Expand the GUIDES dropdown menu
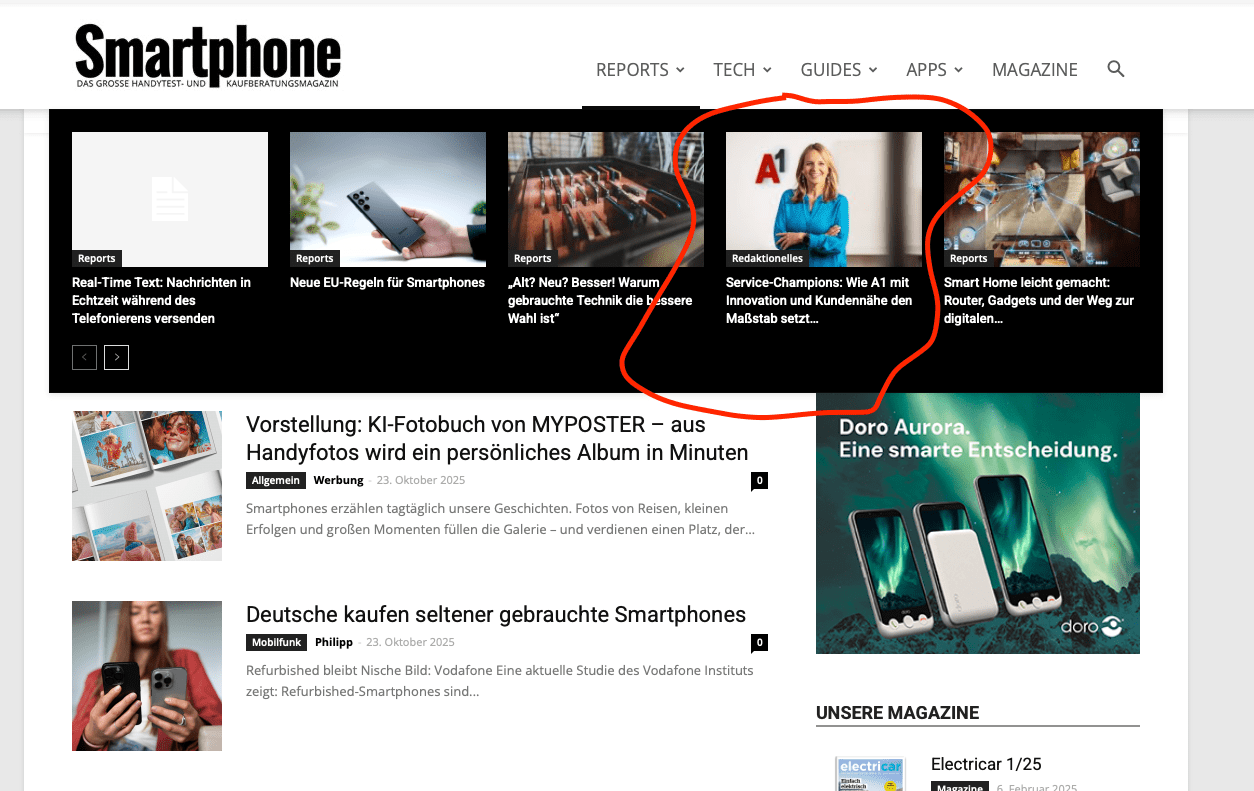This screenshot has height=791, width=1254. click(x=838, y=70)
